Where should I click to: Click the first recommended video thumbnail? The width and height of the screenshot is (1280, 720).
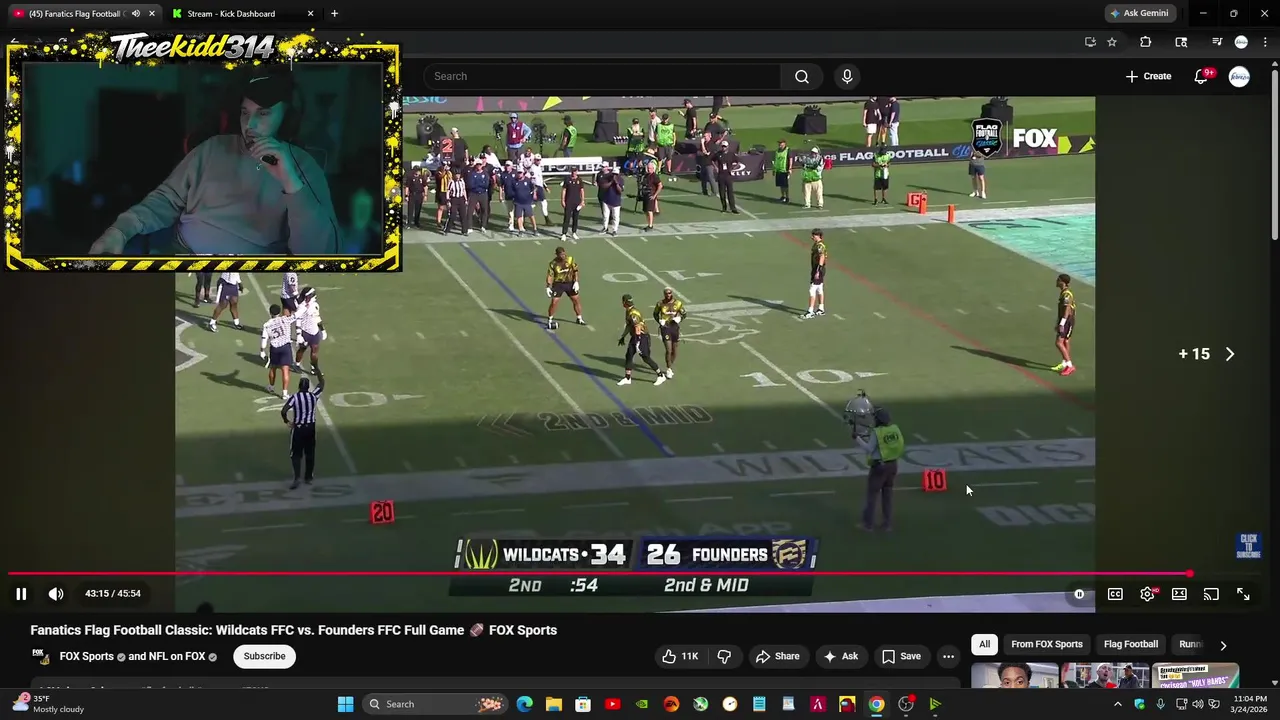(x=1015, y=676)
